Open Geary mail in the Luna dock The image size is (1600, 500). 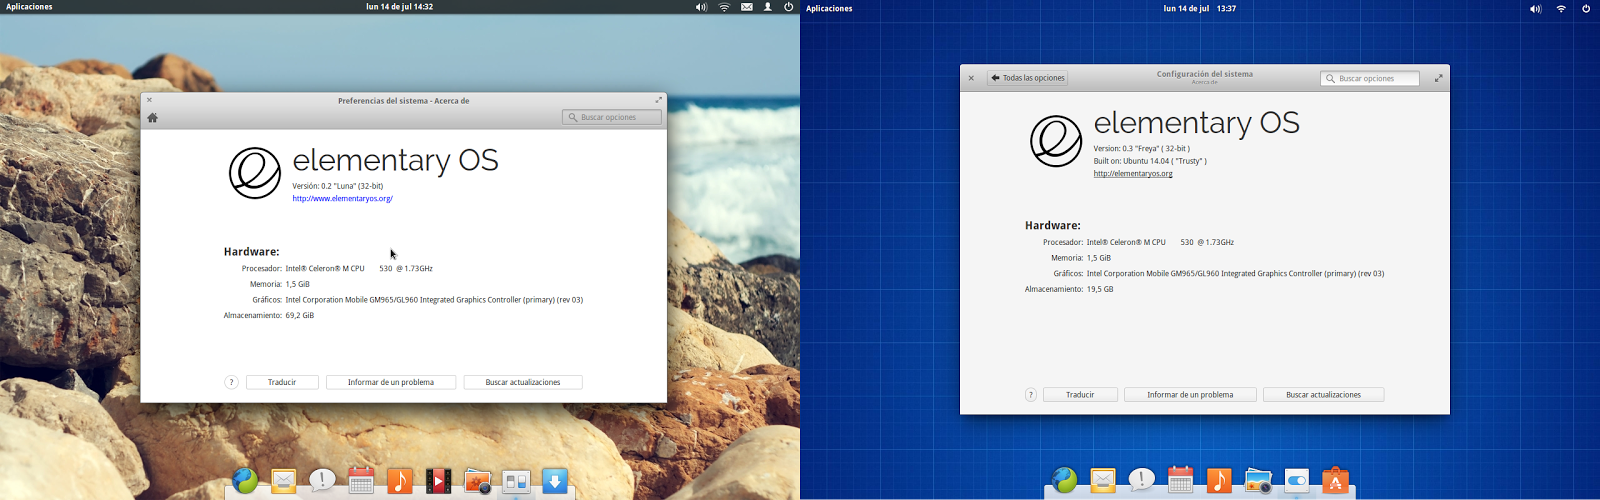(284, 481)
